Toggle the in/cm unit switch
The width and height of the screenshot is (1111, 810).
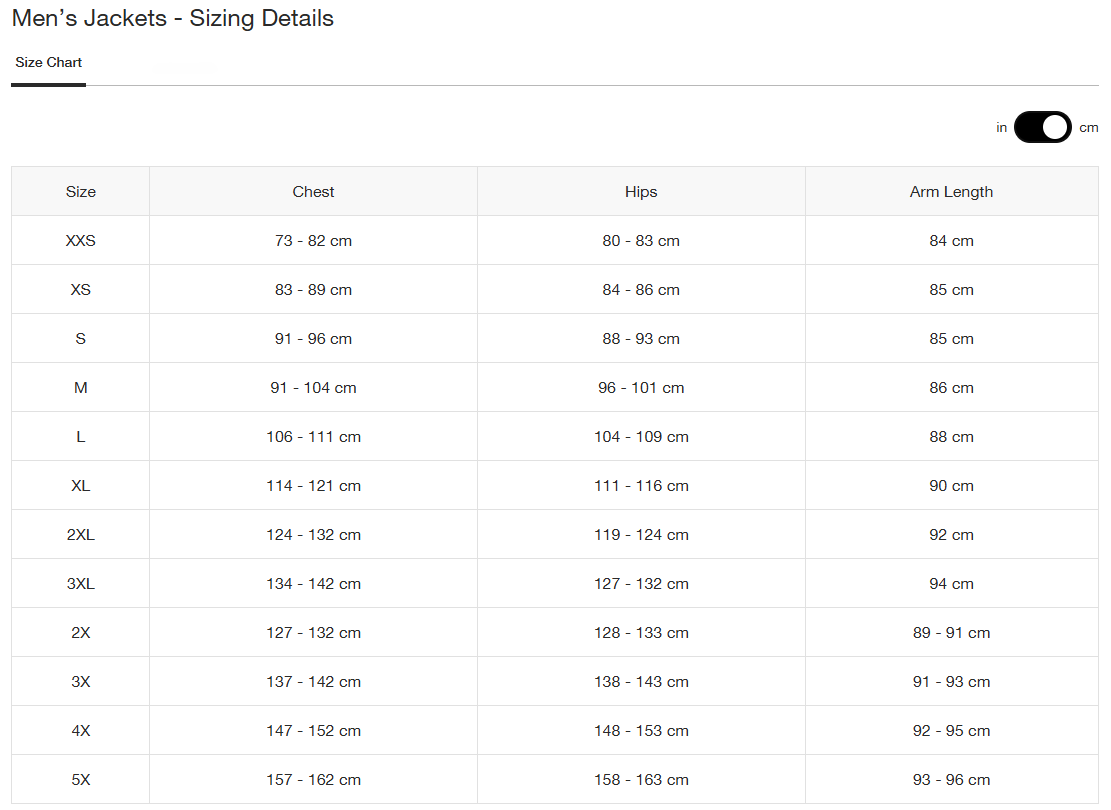1042,128
